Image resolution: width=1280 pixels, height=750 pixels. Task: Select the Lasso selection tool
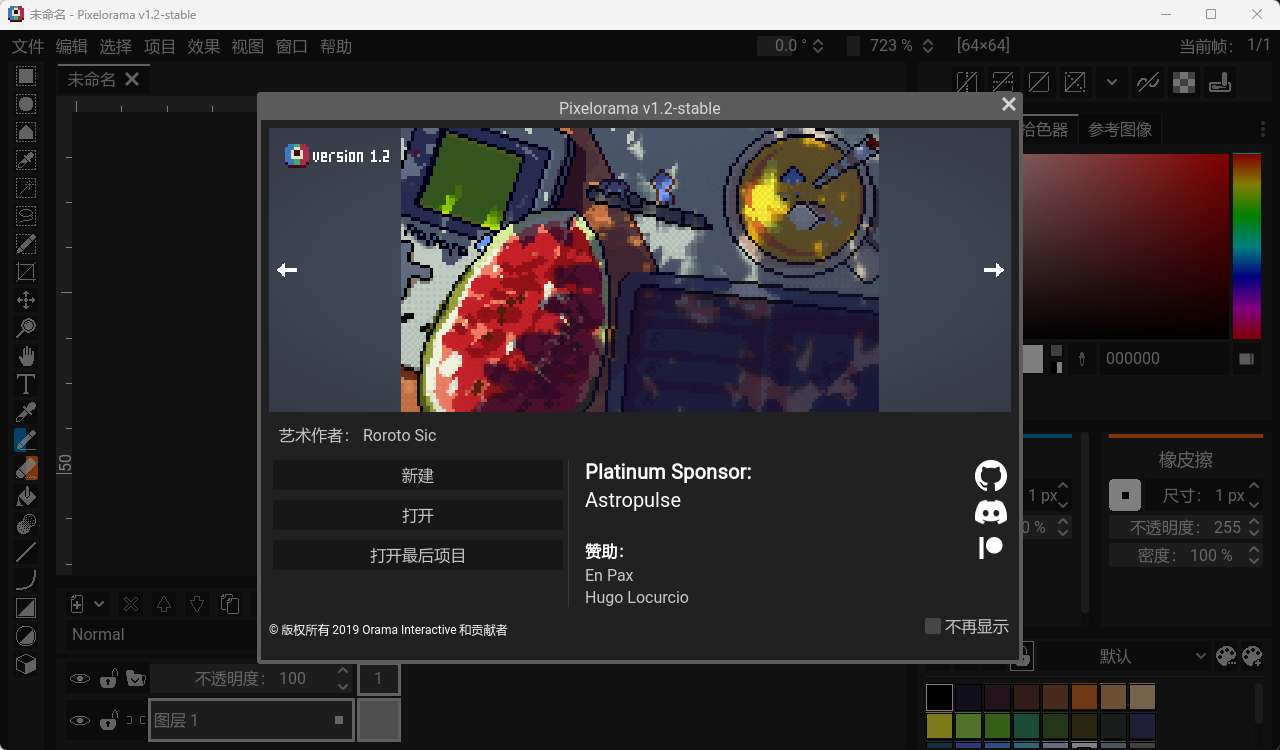(x=26, y=217)
